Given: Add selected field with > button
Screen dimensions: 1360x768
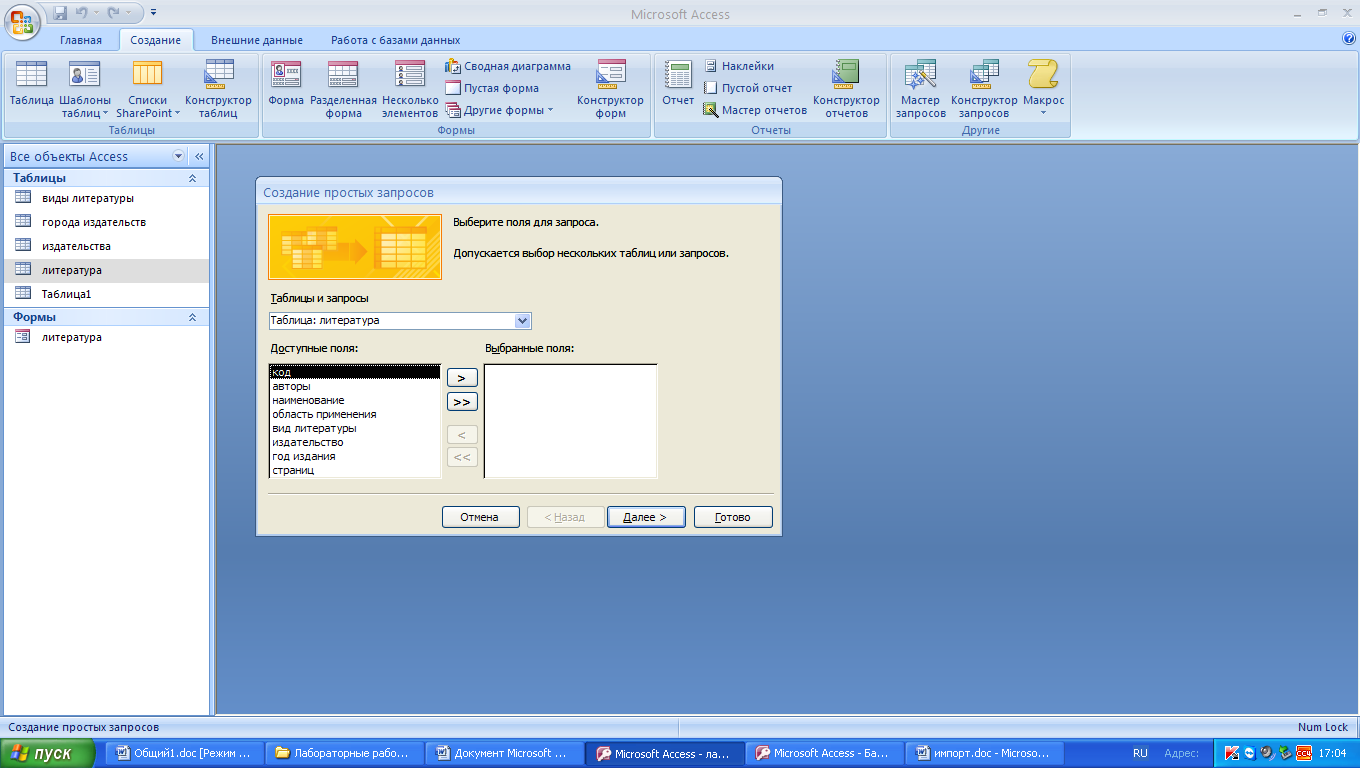Looking at the screenshot, I should [462, 378].
